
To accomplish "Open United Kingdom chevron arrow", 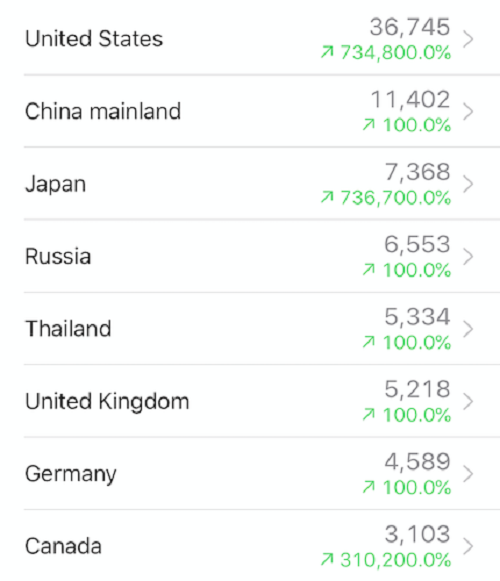I will pos(468,401).
